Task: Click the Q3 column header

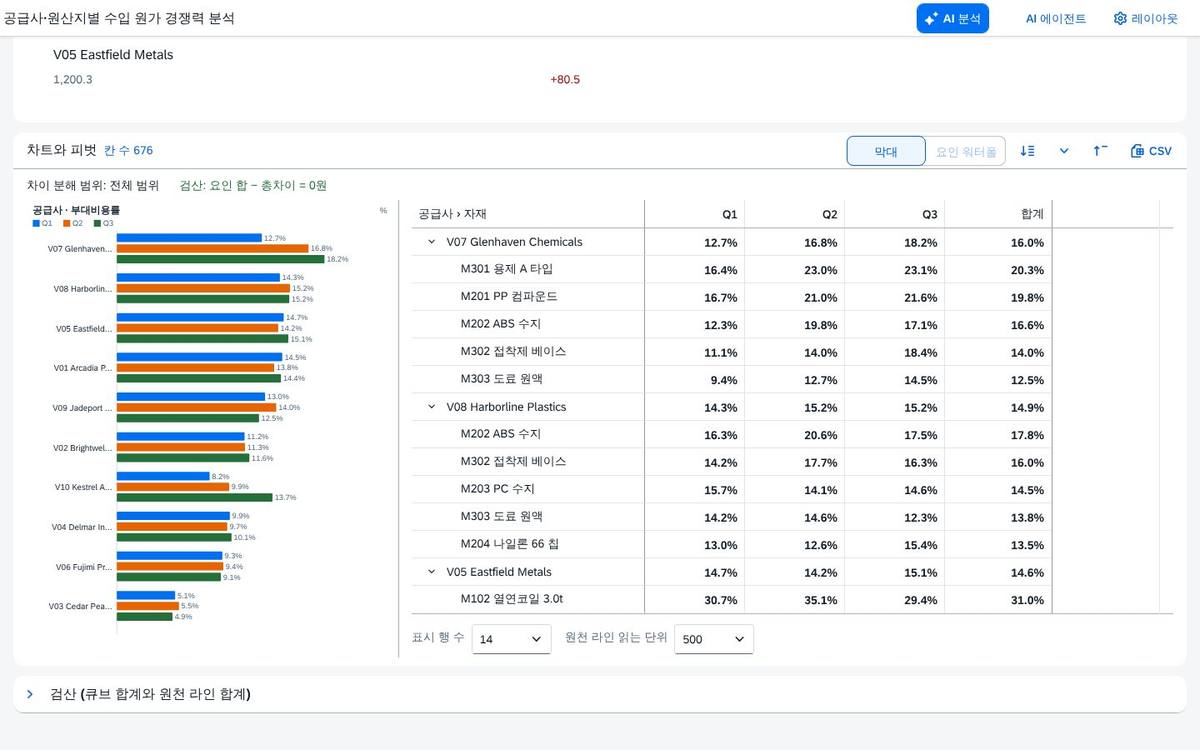Action: coord(894,214)
